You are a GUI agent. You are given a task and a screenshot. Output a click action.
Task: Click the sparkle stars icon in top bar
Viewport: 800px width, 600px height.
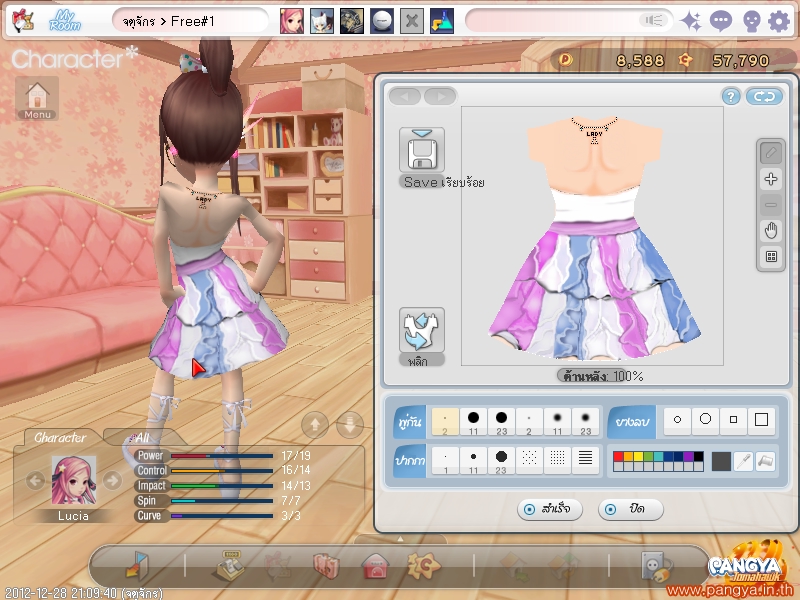691,21
